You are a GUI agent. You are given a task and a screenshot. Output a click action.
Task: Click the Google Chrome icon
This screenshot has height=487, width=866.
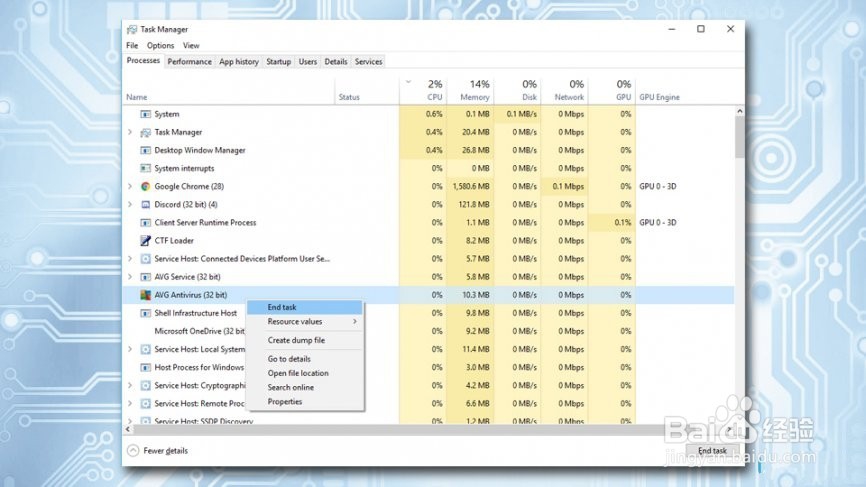coord(145,187)
